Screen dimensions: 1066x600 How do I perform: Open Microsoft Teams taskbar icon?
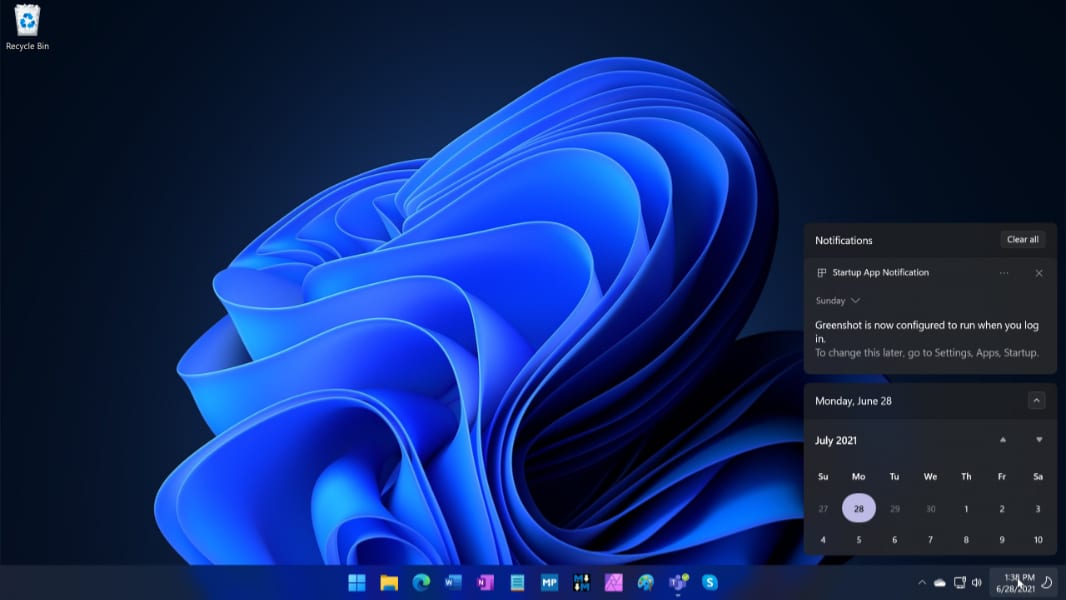pyautogui.click(x=678, y=582)
